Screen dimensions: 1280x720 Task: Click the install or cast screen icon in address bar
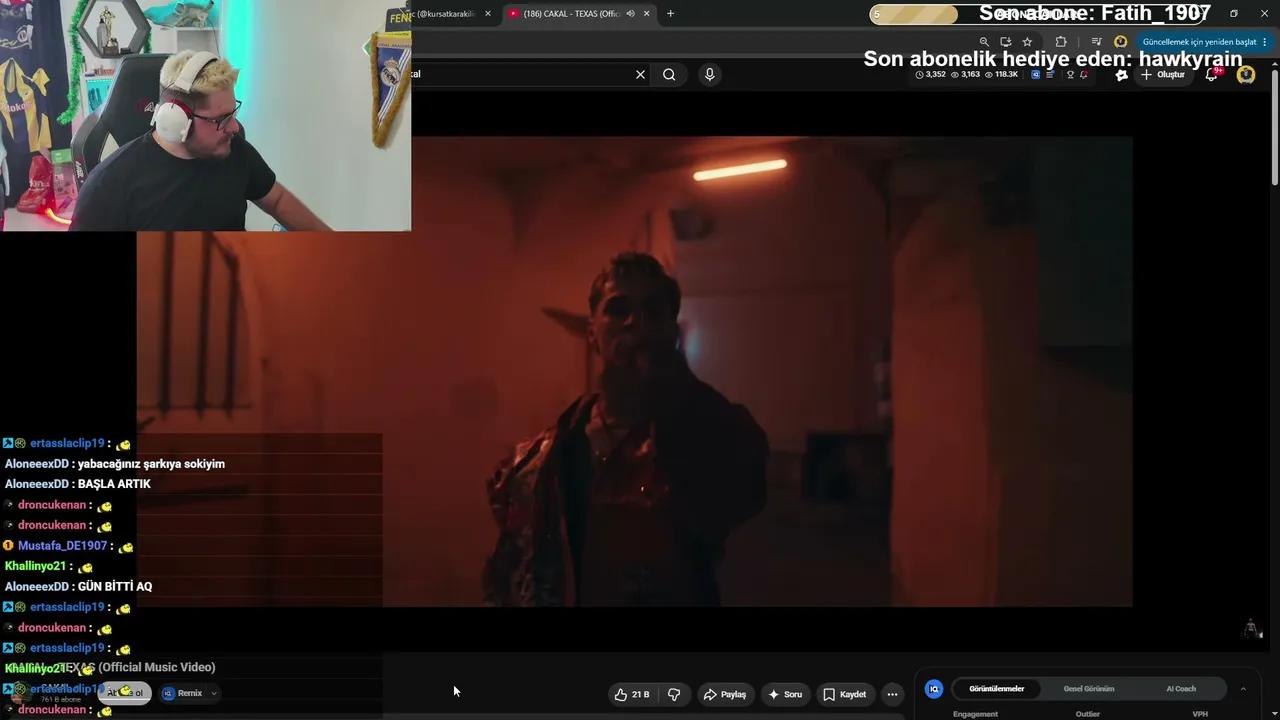click(1005, 42)
